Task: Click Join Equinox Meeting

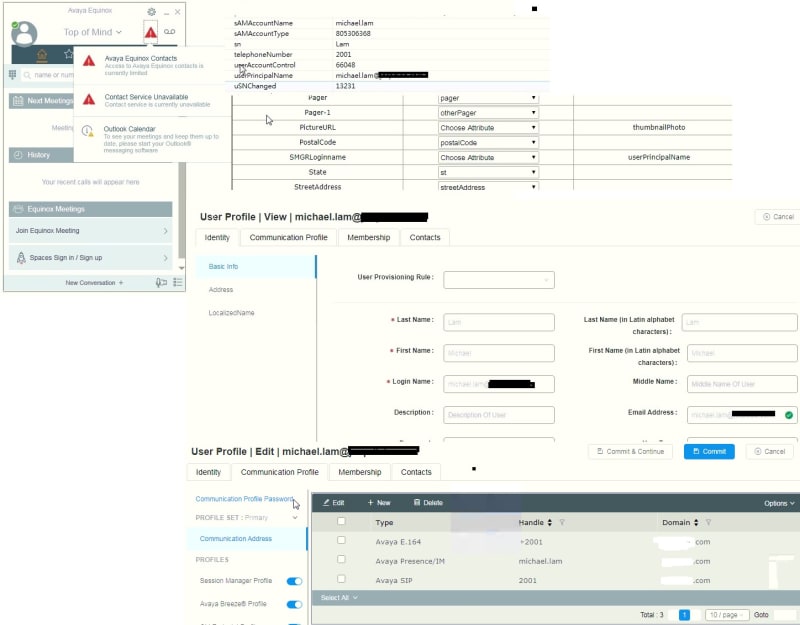Action: (91, 231)
